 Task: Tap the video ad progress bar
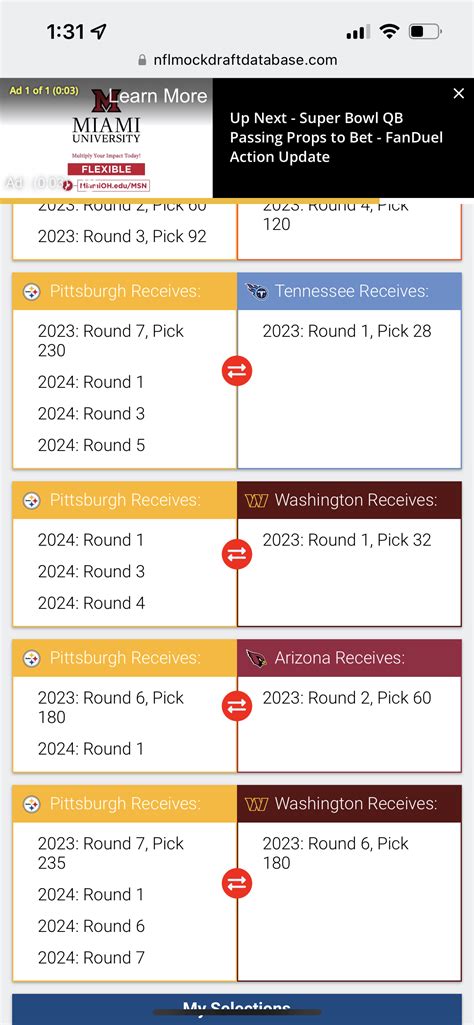tap(190, 199)
